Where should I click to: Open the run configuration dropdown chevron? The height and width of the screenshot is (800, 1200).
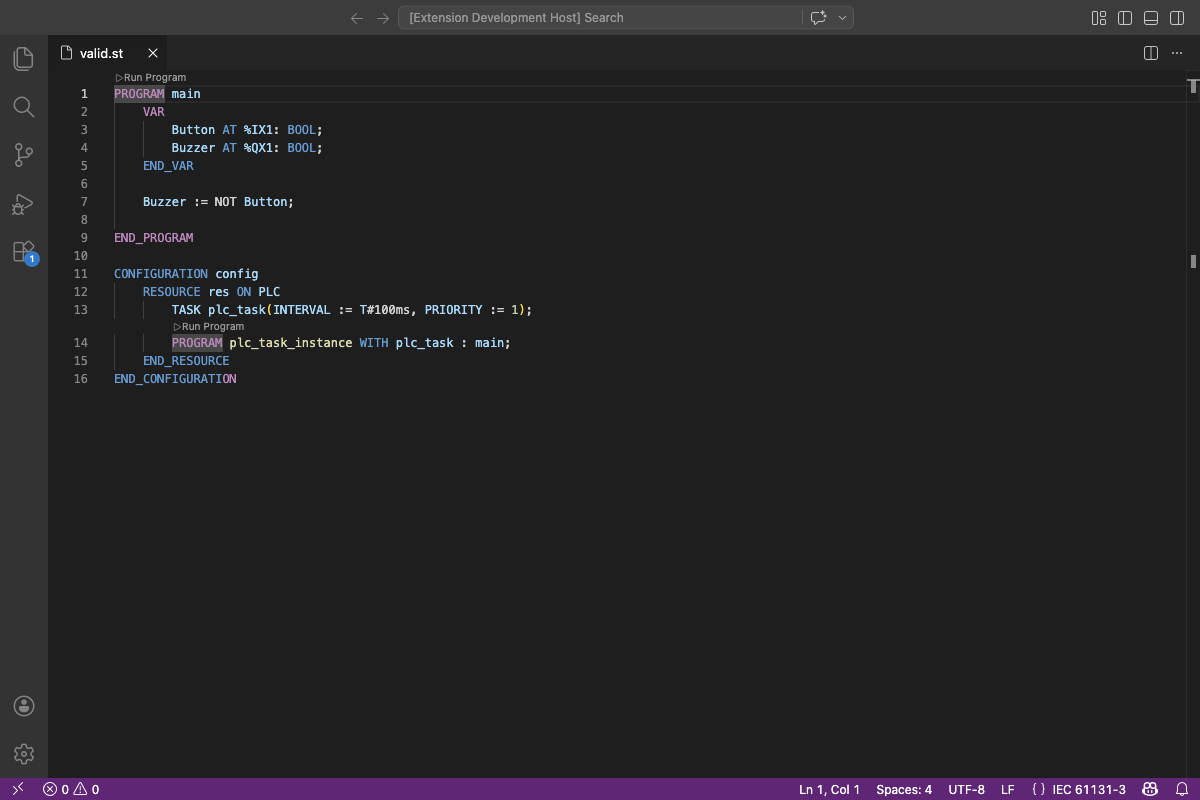pos(842,17)
